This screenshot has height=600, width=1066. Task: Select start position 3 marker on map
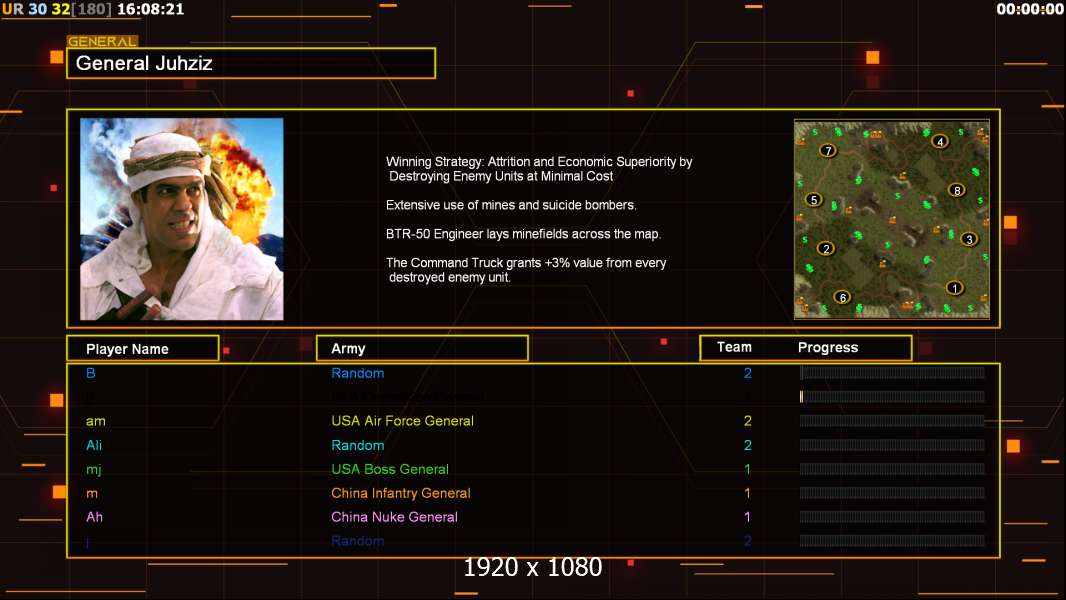coord(969,239)
